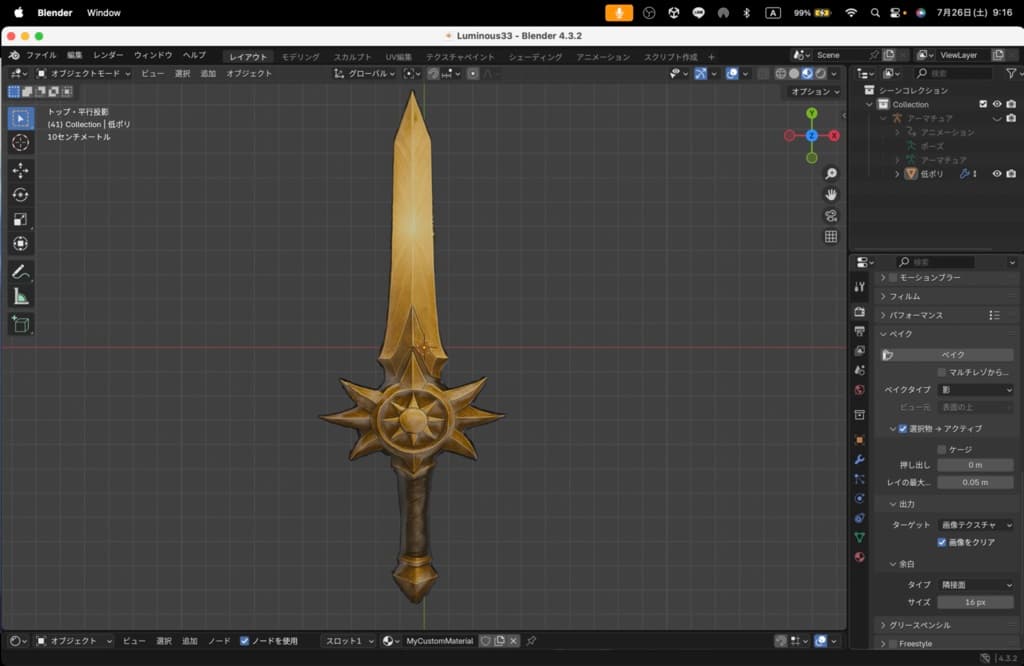Select the Rotate tool

click(x=20, y=195)
